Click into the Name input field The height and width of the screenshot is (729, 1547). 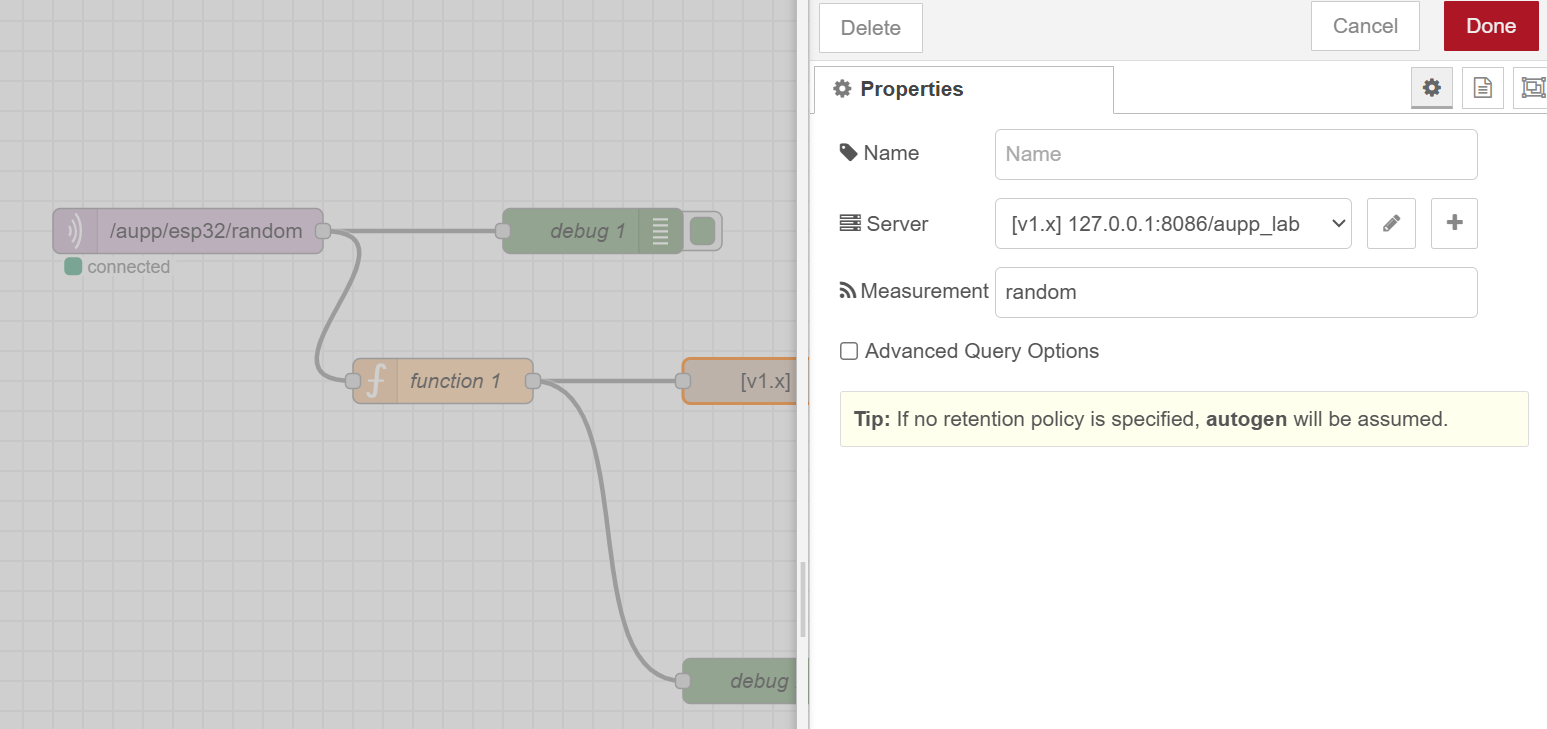pyautogui.click(x=1235, y=154)
